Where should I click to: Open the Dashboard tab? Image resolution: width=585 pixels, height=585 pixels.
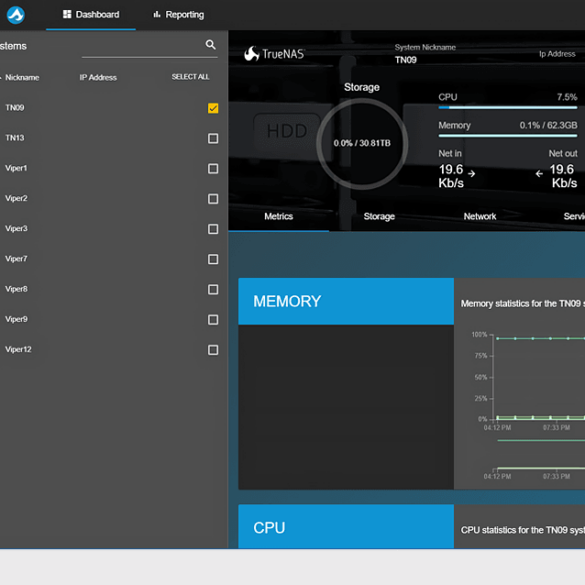click(x=91, y=15)
